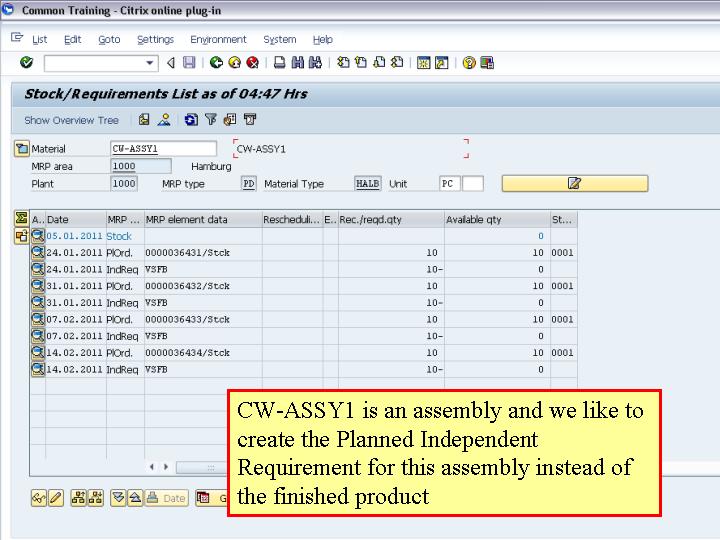The image size is (720, 540).
Task: Click the Find Next binoculars-plus icon
Action: 315,62
